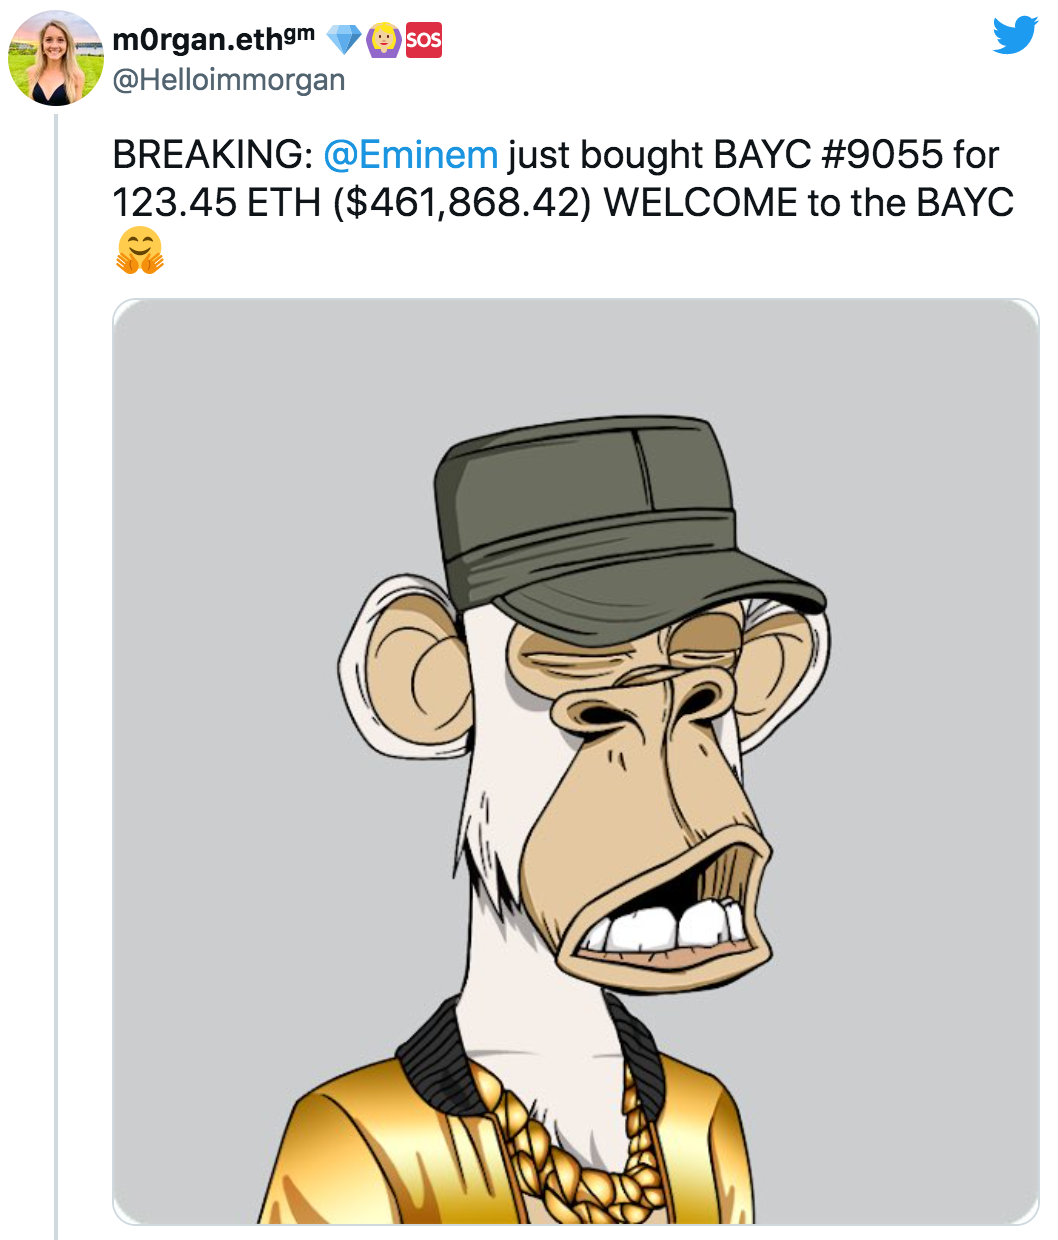Click the WELCOME to the BAYC text
Viewport: 1058px width, 1240px height.
tap(808, 203)
